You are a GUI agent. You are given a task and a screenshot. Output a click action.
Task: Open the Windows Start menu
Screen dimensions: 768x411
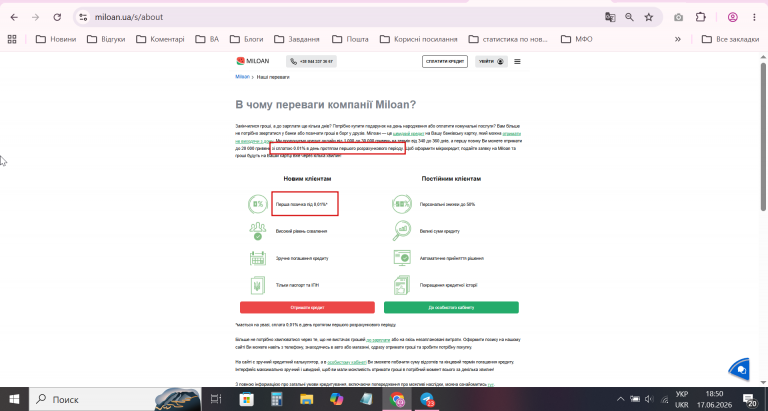[x=14, y=399]
